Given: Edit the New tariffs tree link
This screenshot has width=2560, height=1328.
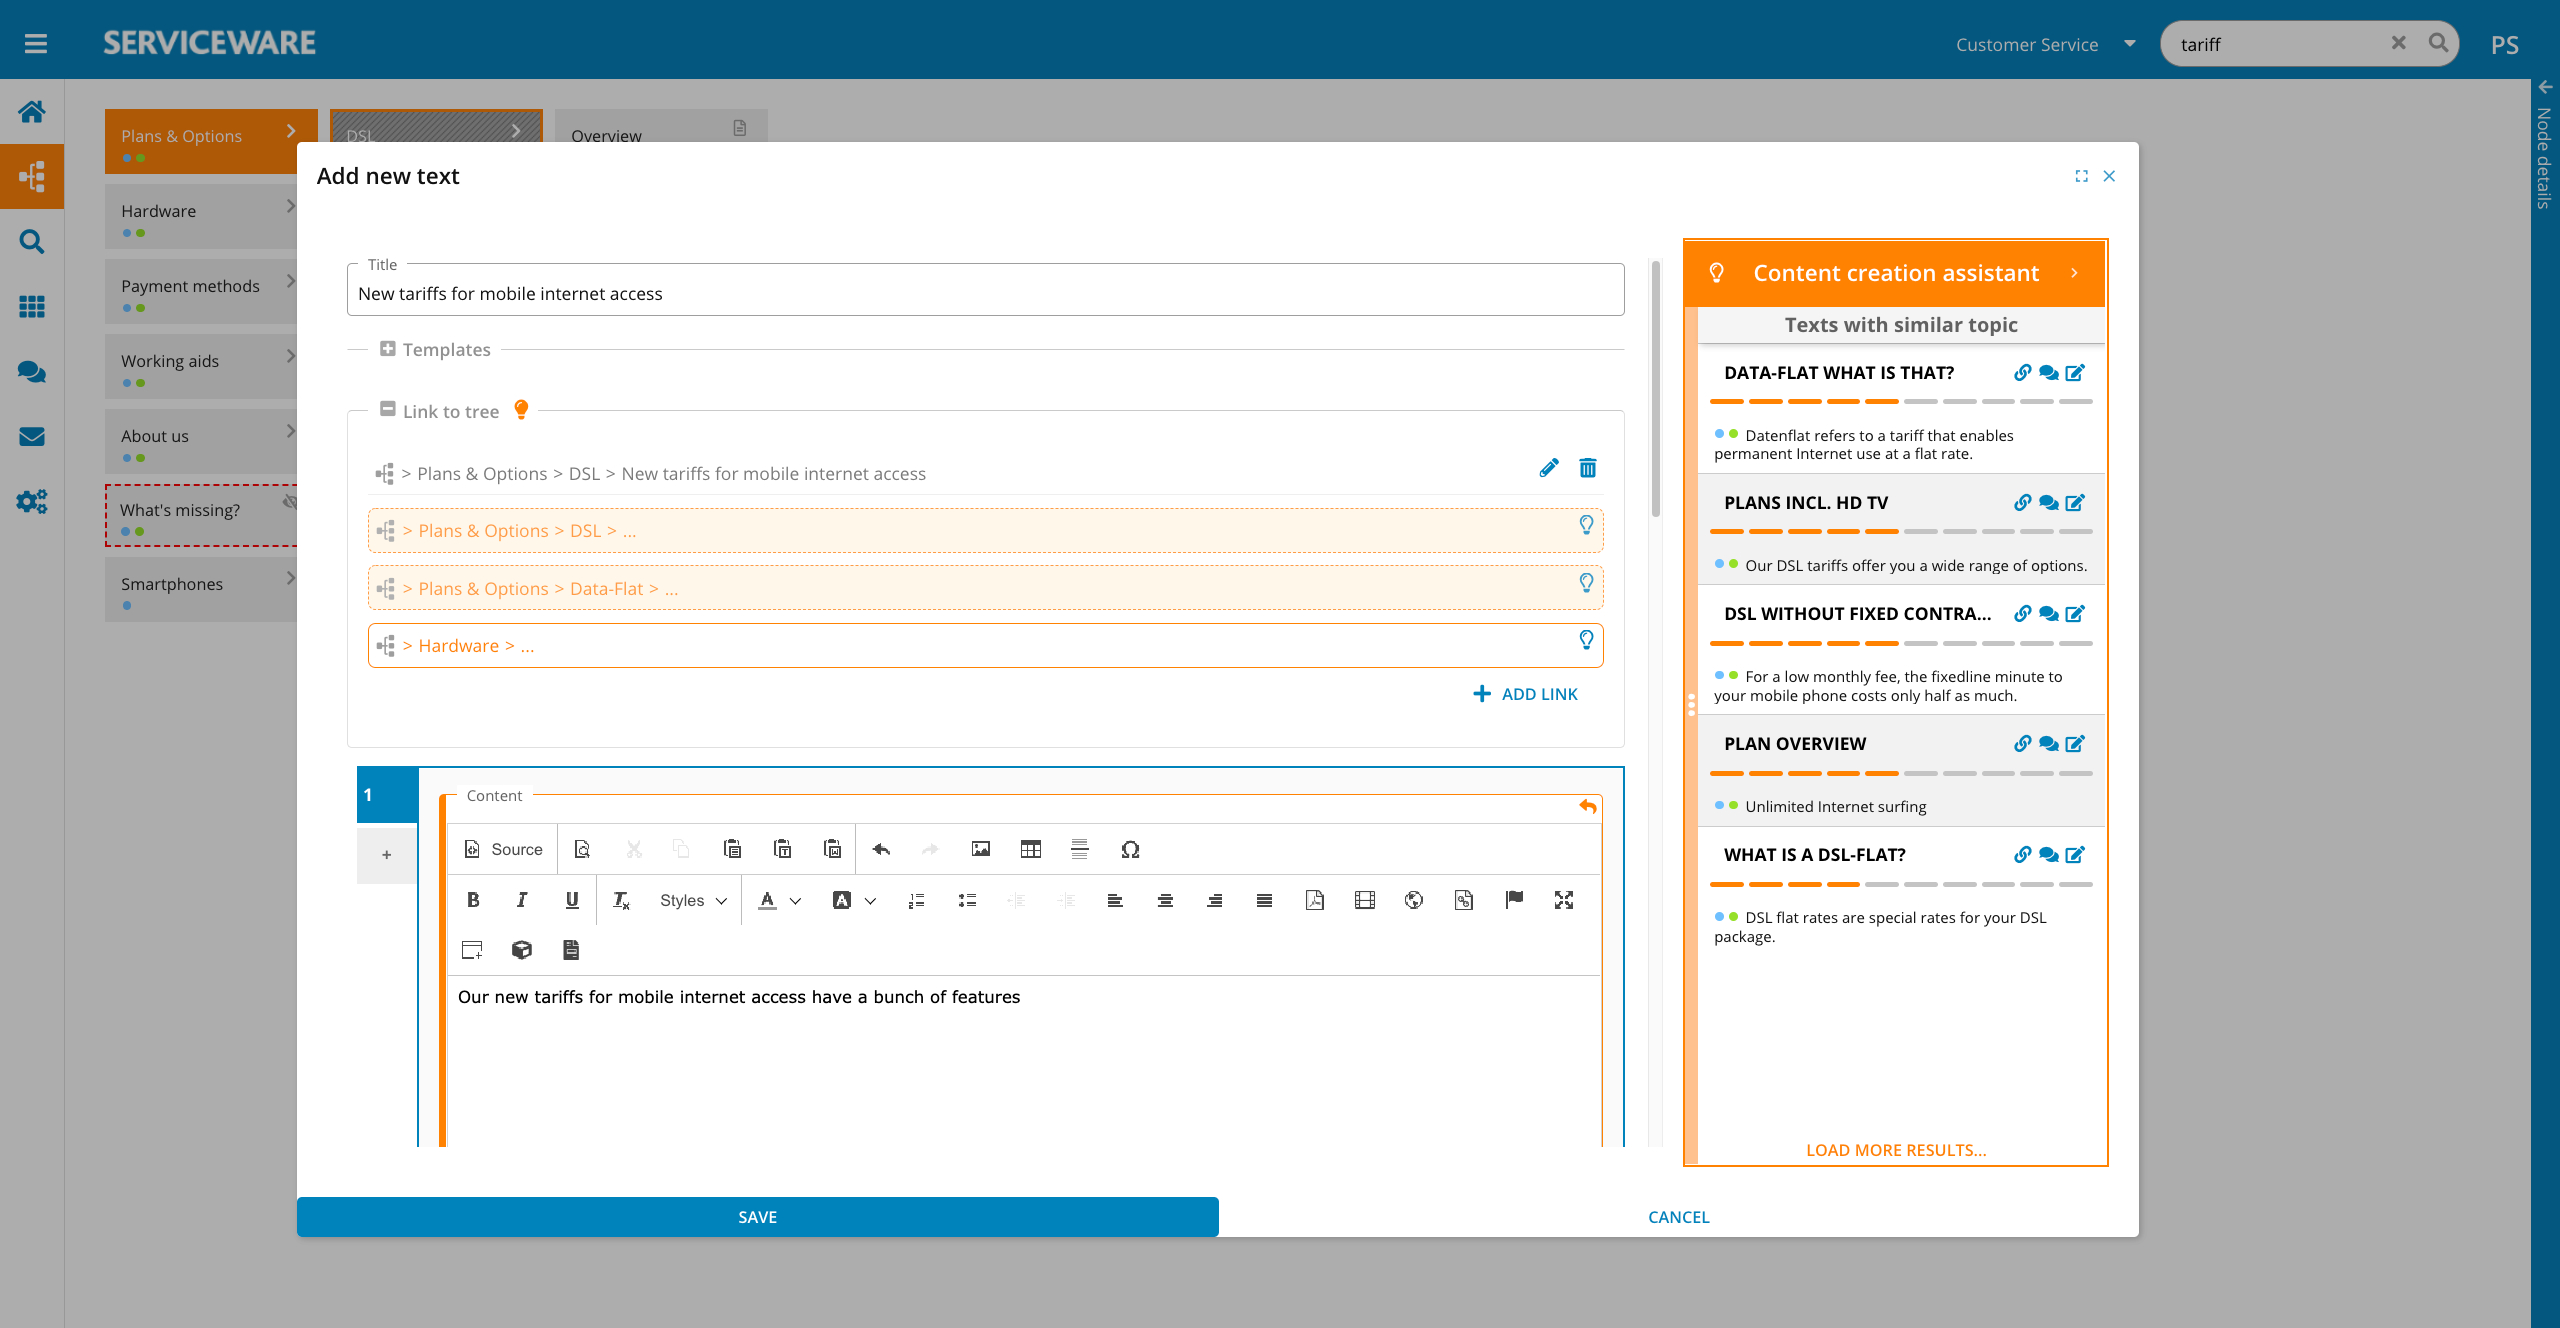Looking at the screenshot, I should point(1549,468).
